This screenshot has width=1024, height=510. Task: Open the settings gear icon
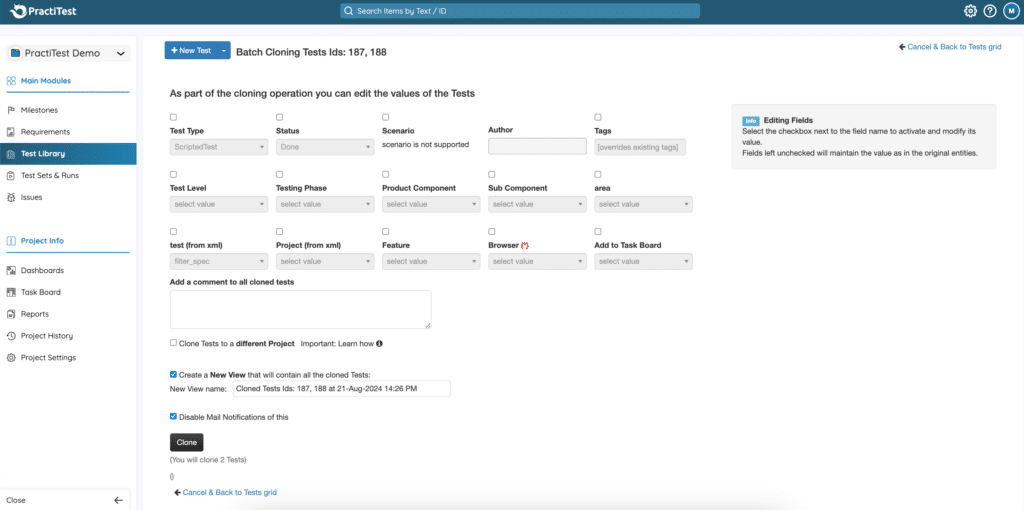970,11
